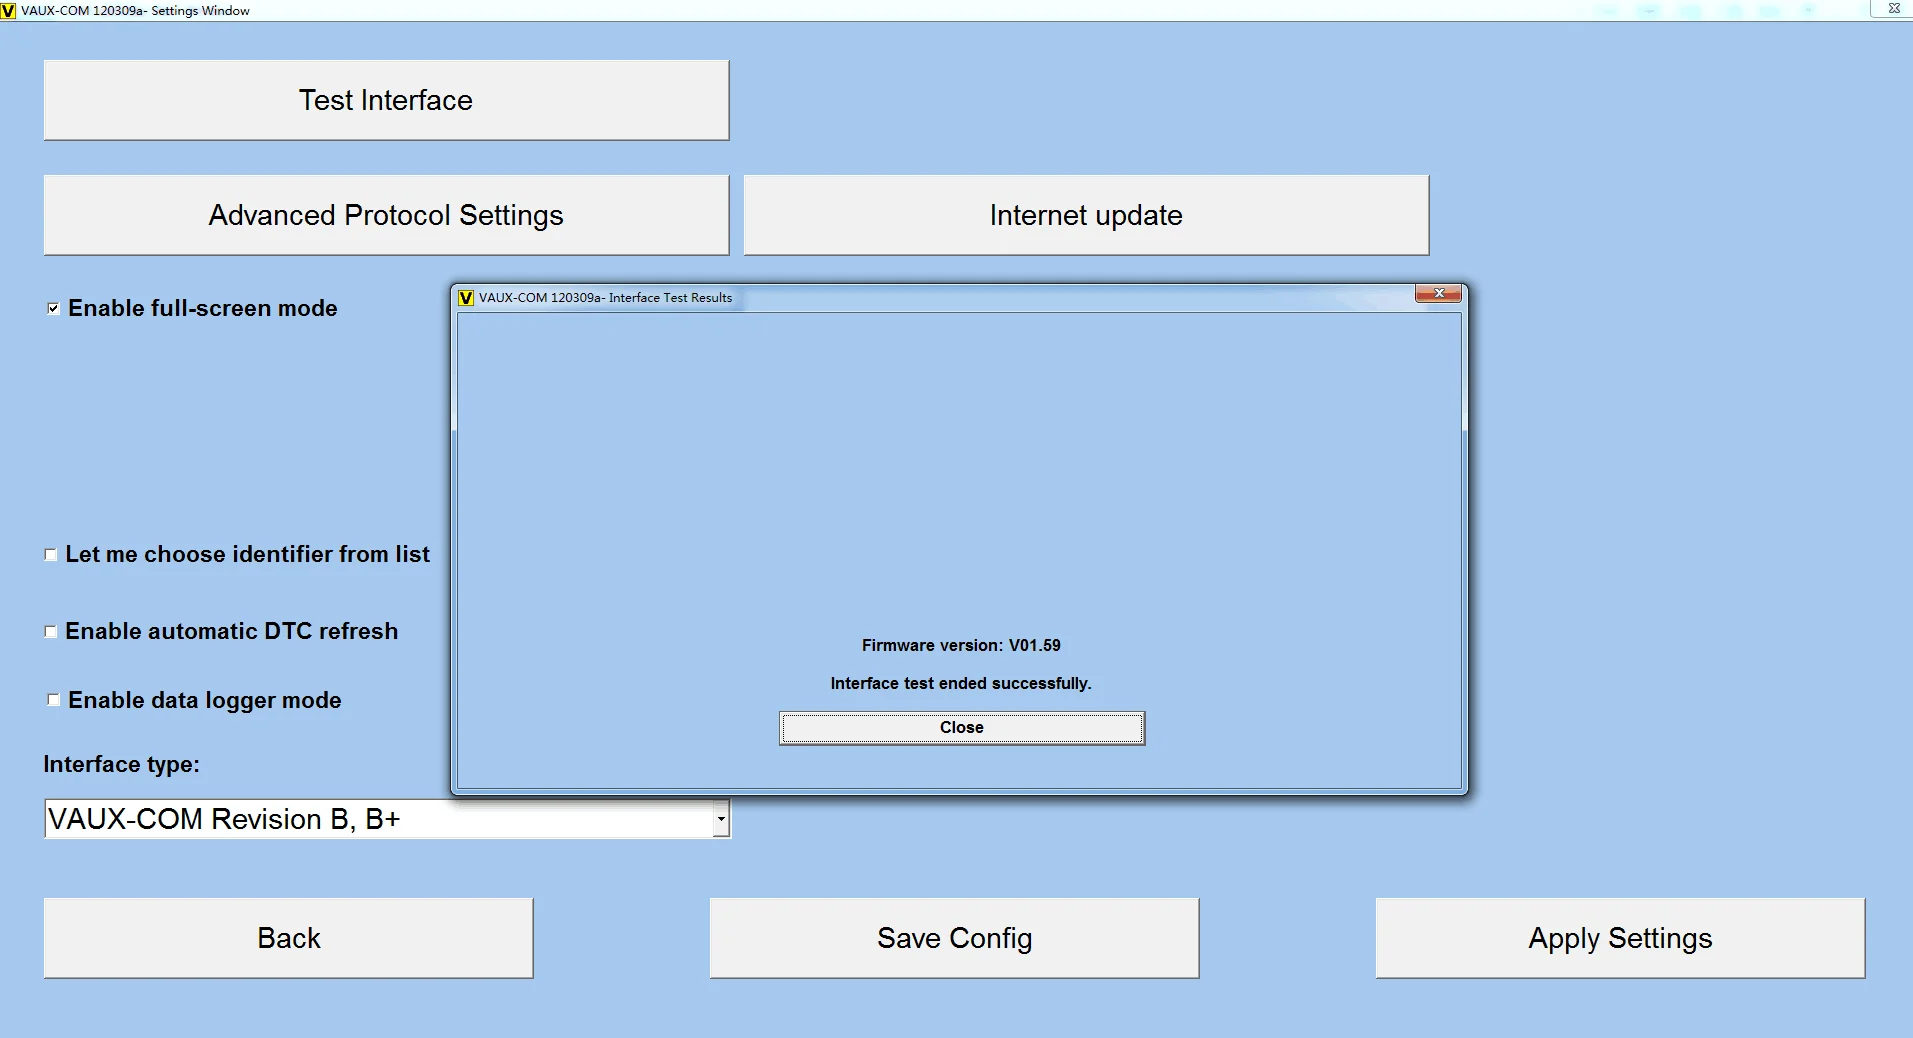Image resolution: width=1913 pixels, height=1038 pixels.
Task: Click the 'Interface type:' label
Action: click(x=121, y=764)
